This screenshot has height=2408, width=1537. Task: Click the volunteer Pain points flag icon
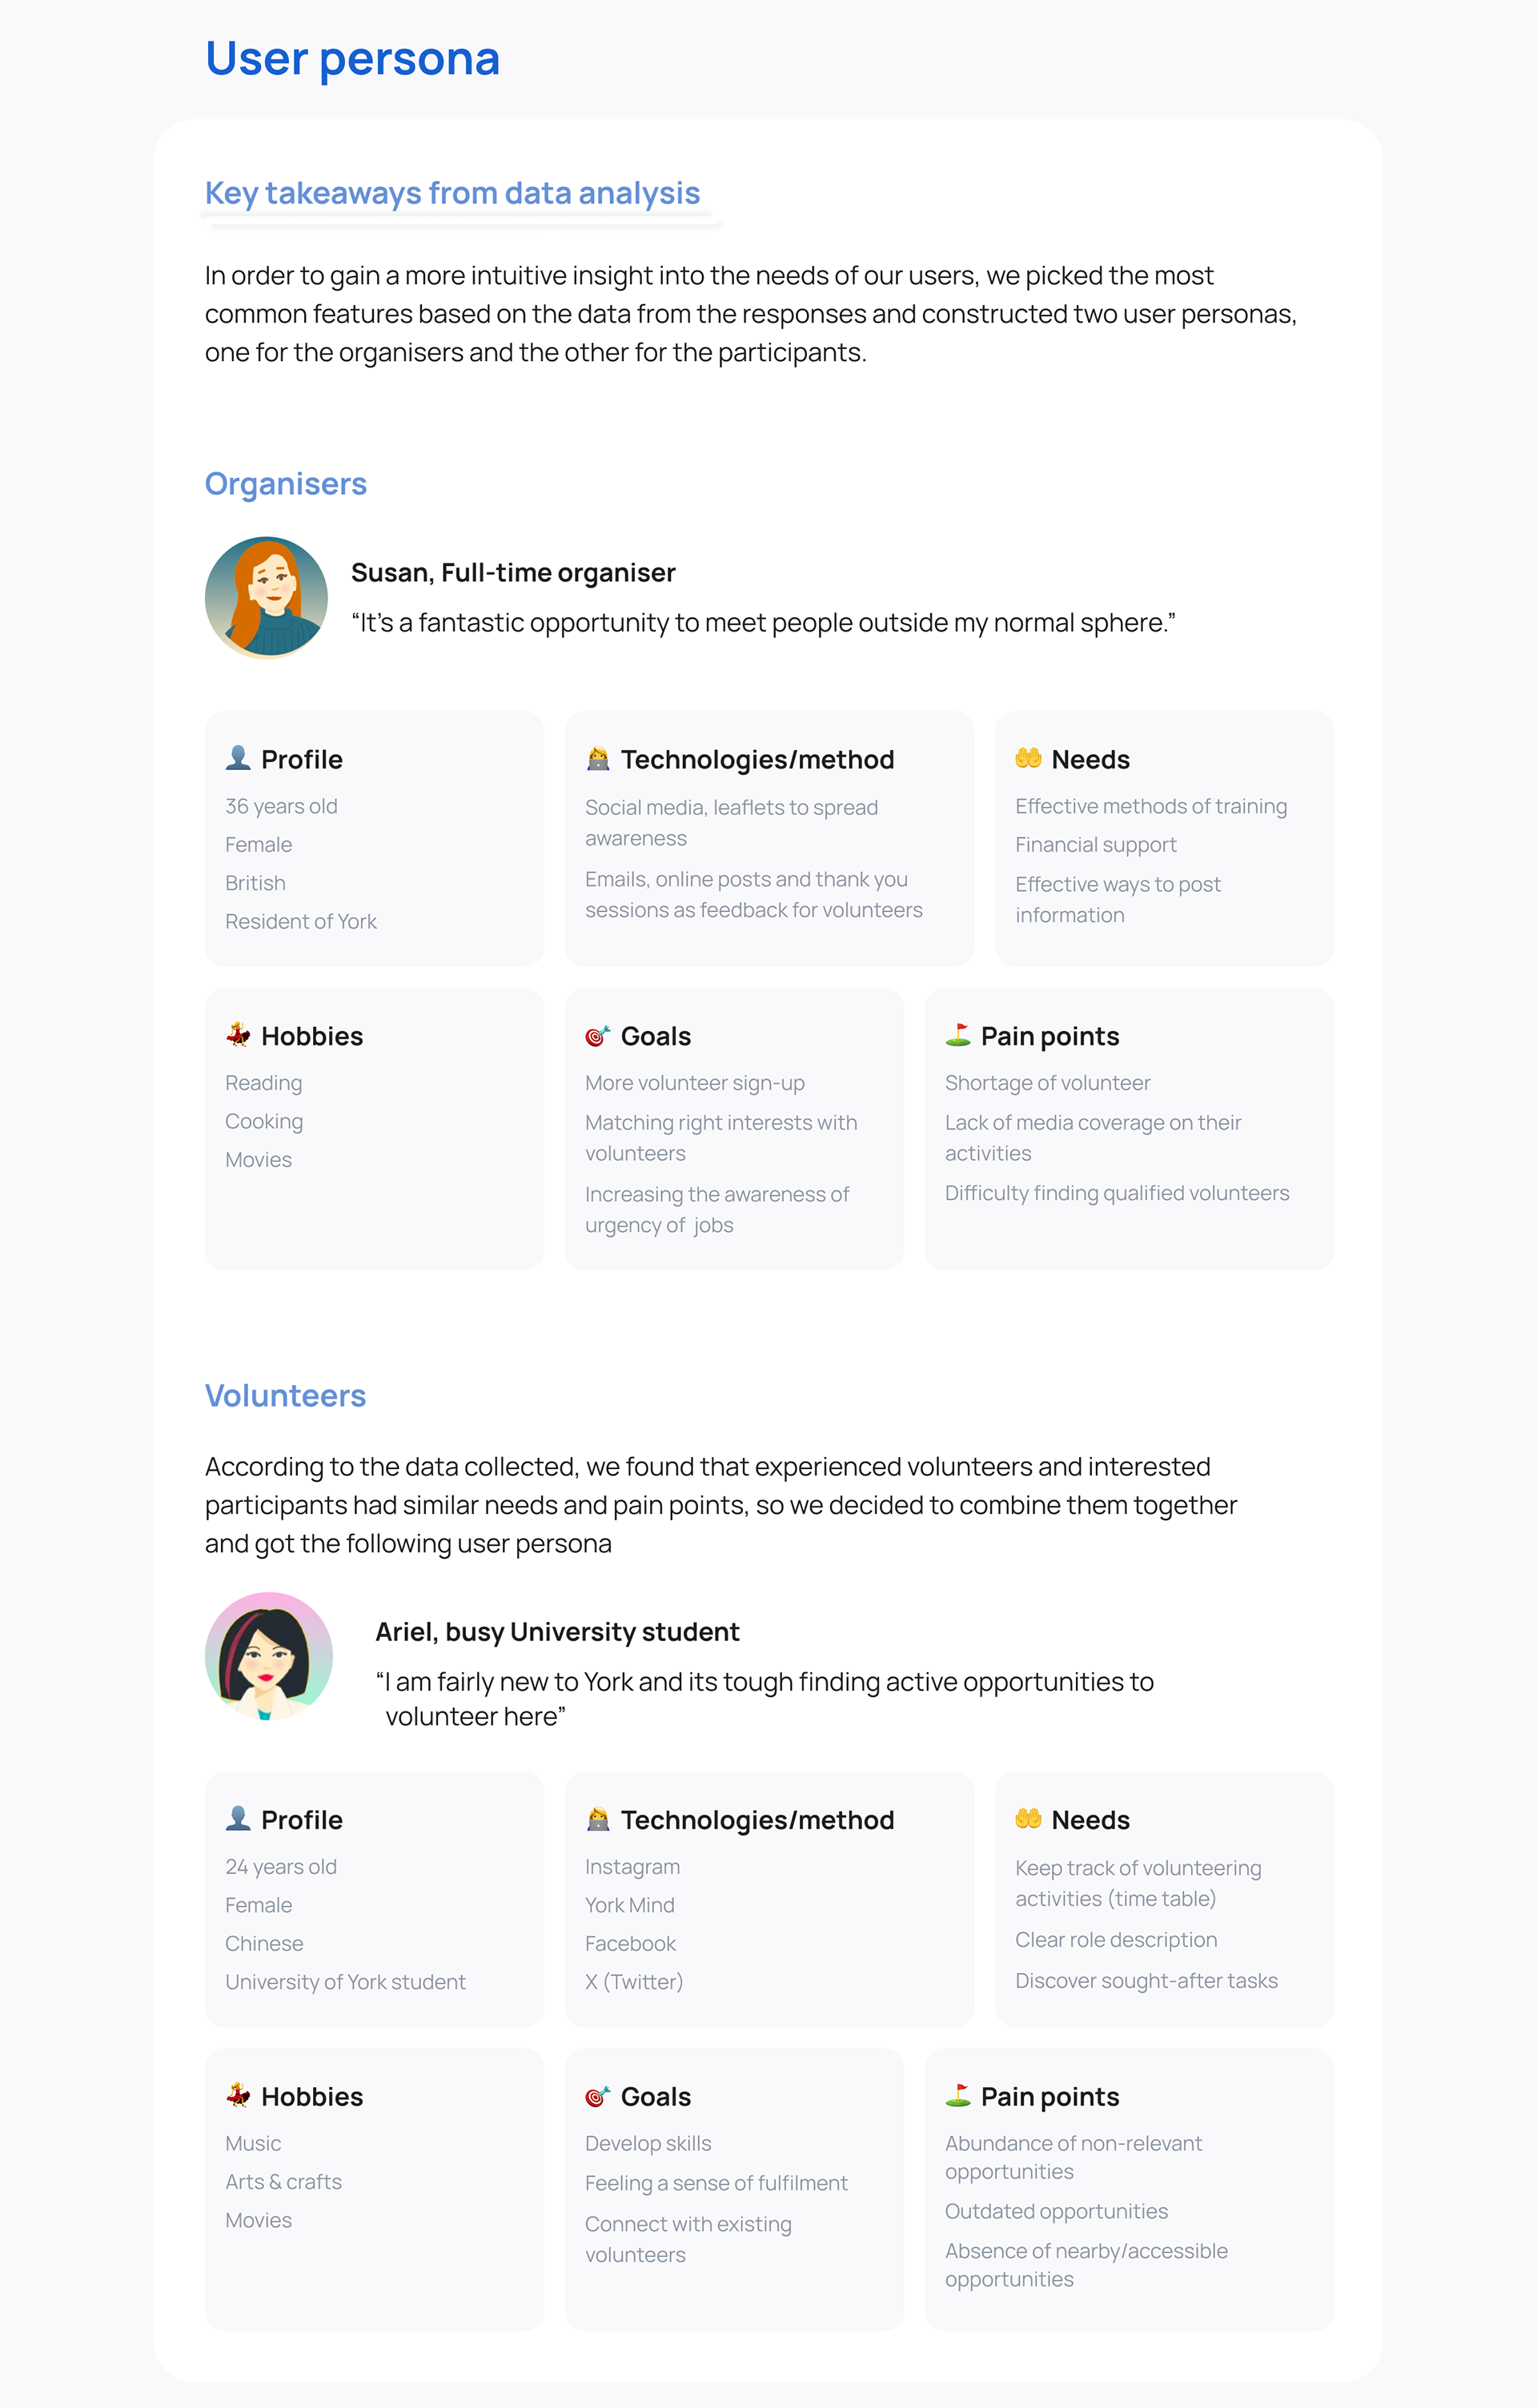[x=958, y=2094]
